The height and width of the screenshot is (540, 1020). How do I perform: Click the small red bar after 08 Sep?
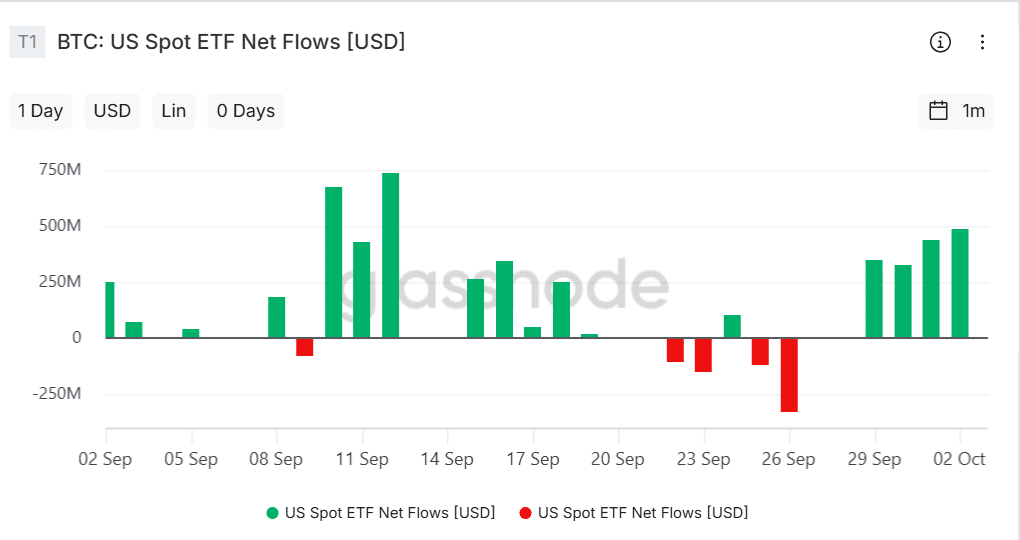(x=304, y=347)
